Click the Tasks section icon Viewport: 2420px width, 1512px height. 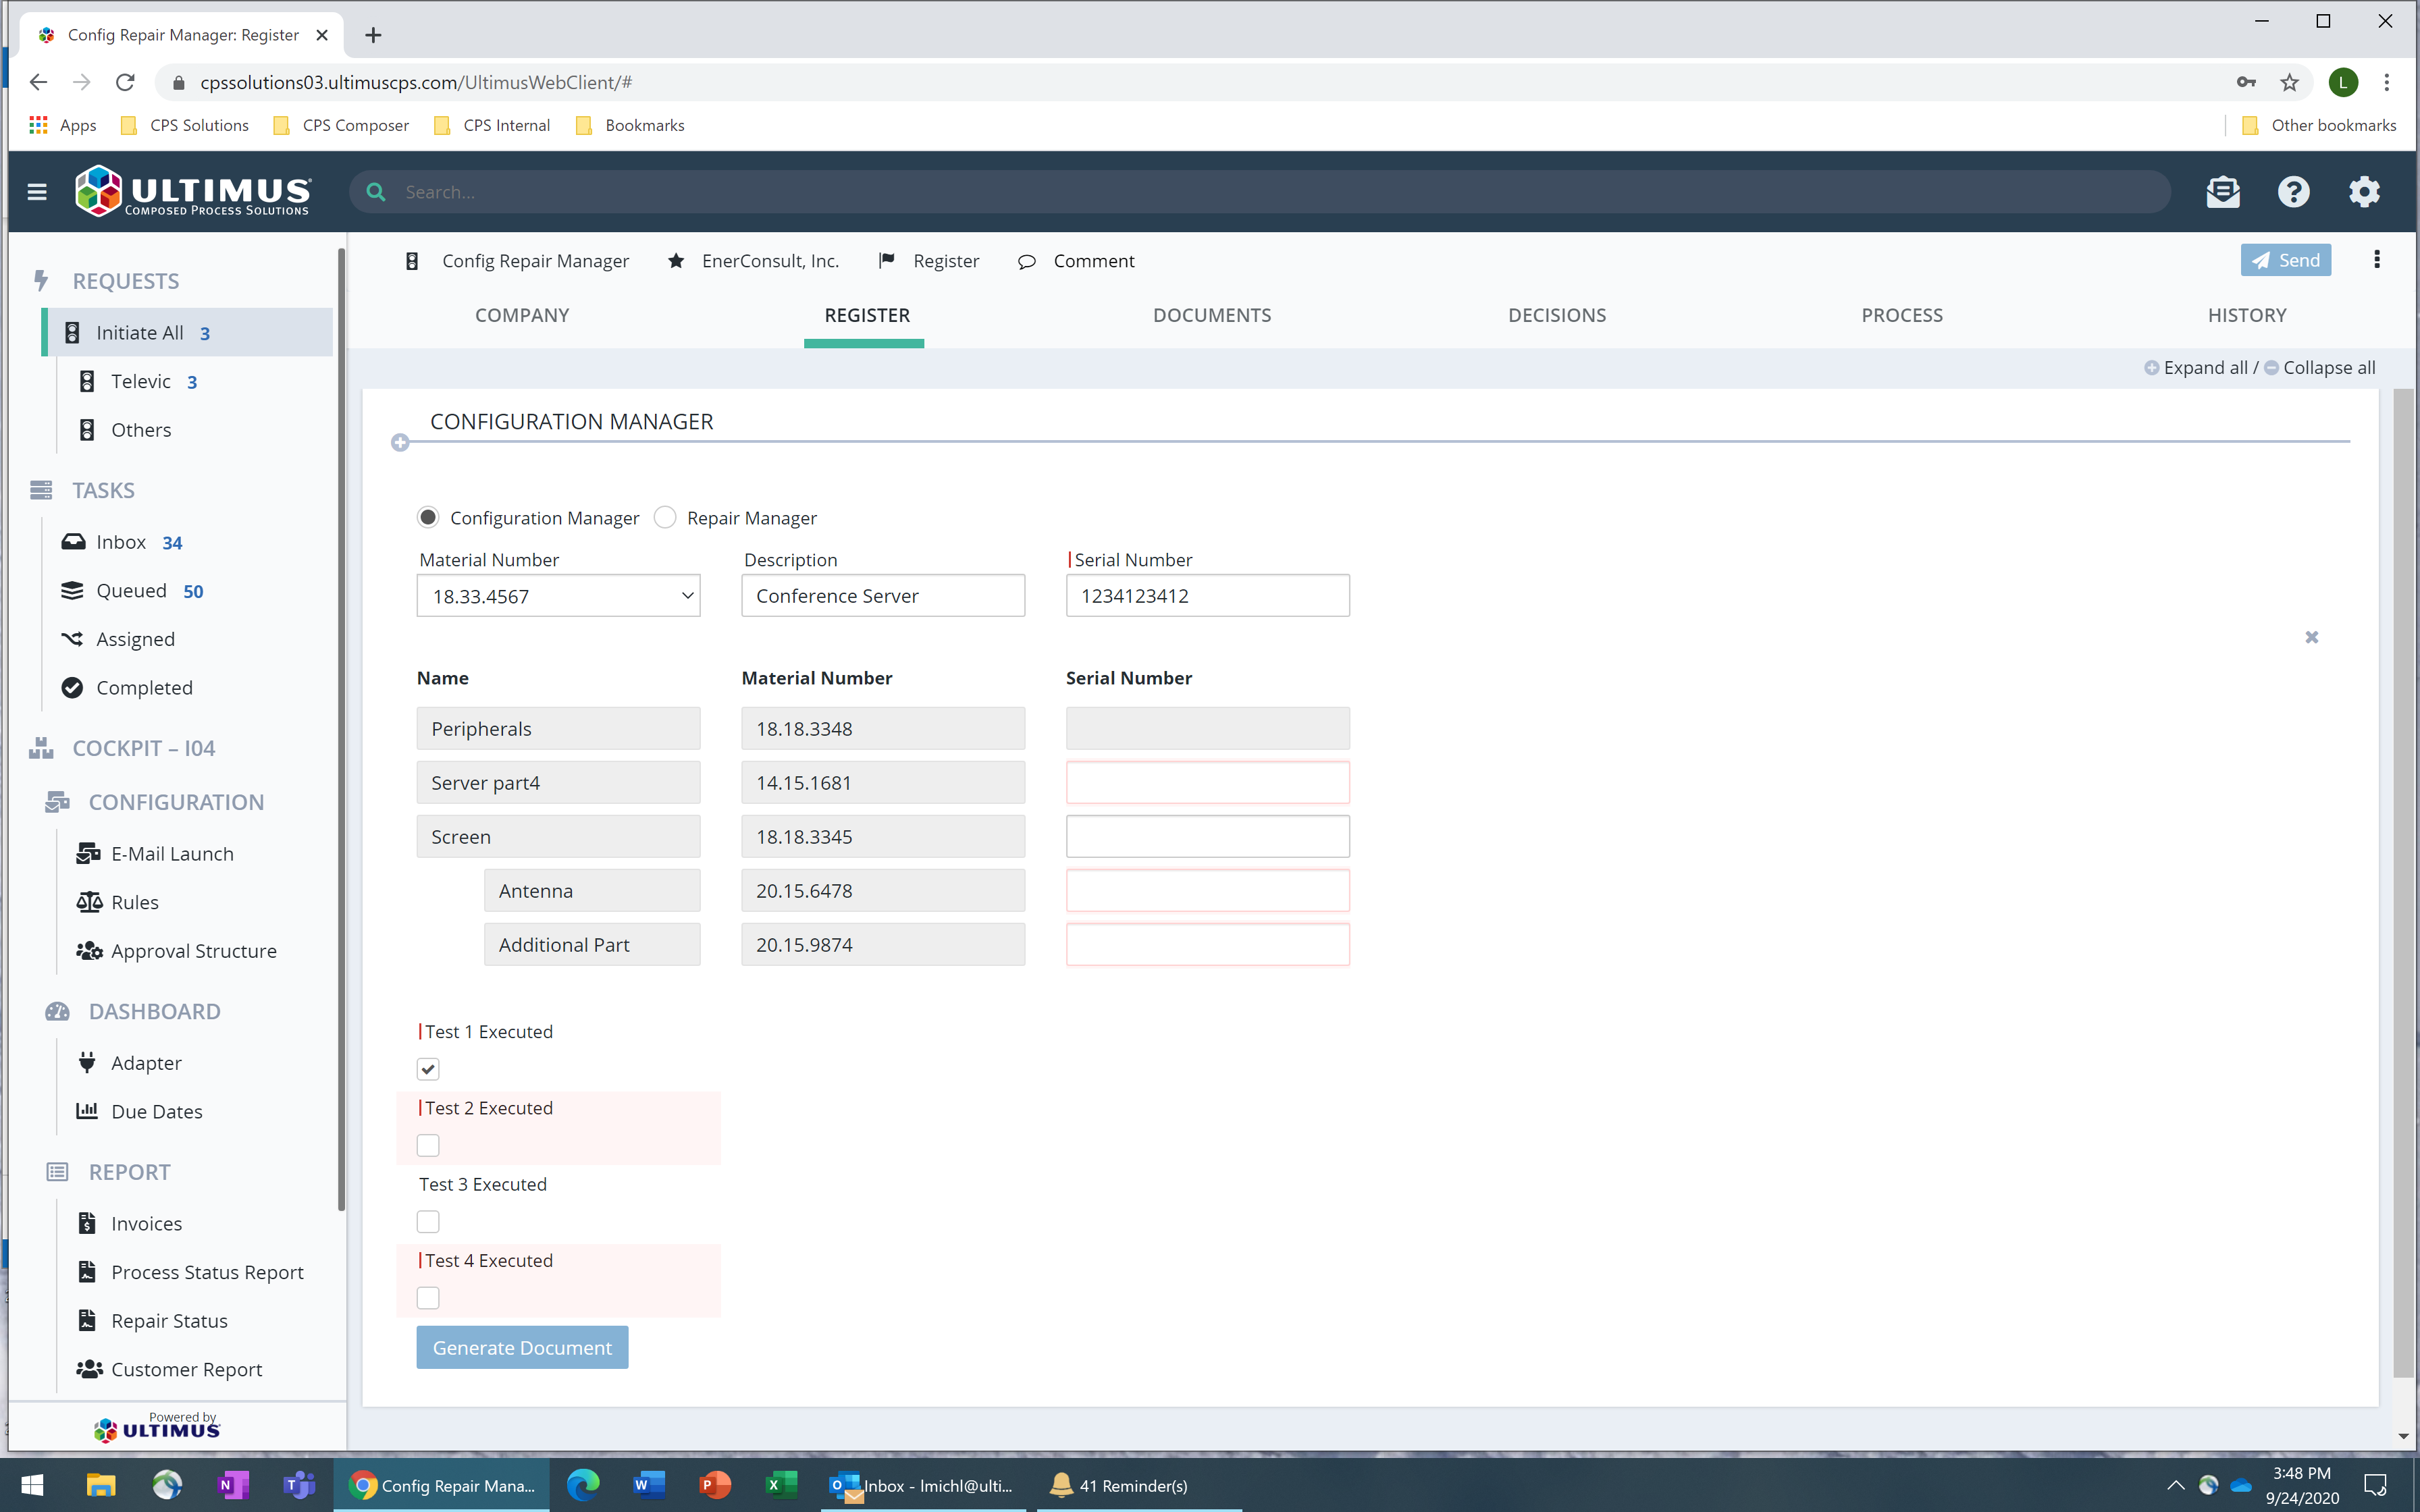pos(41,490)
